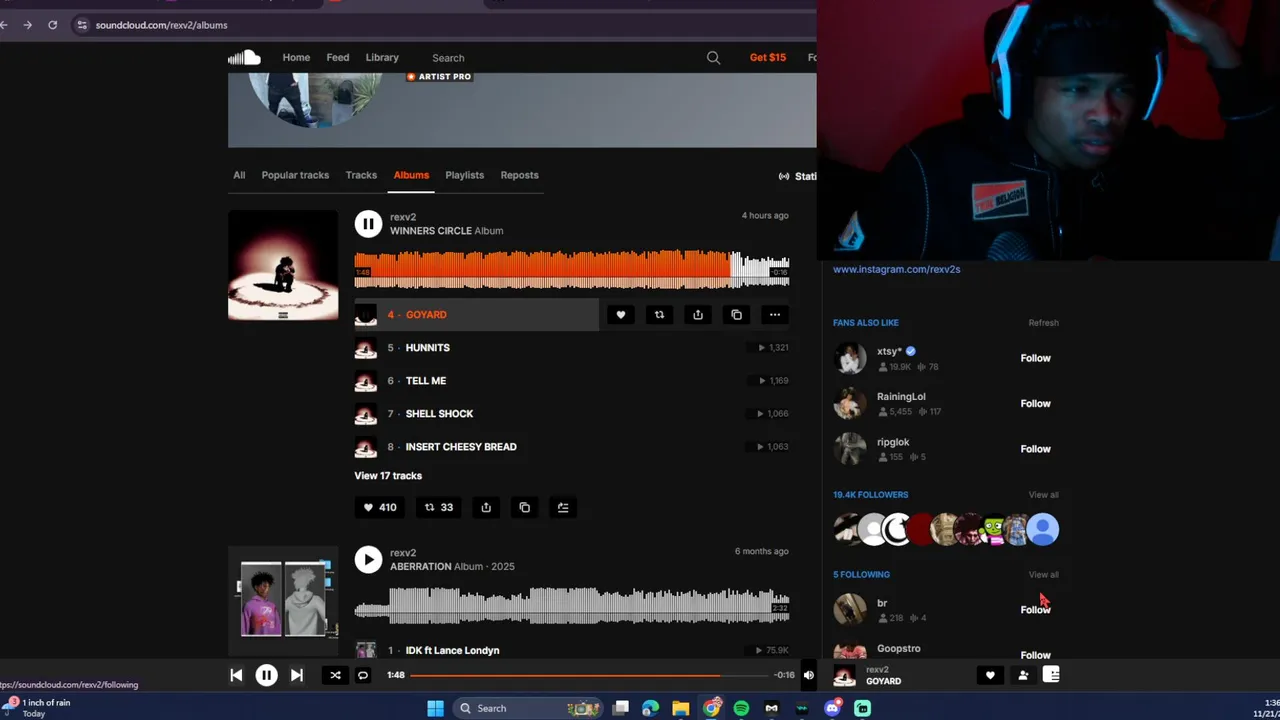
Task: Open the Windows Start menu
Action: 435,708
